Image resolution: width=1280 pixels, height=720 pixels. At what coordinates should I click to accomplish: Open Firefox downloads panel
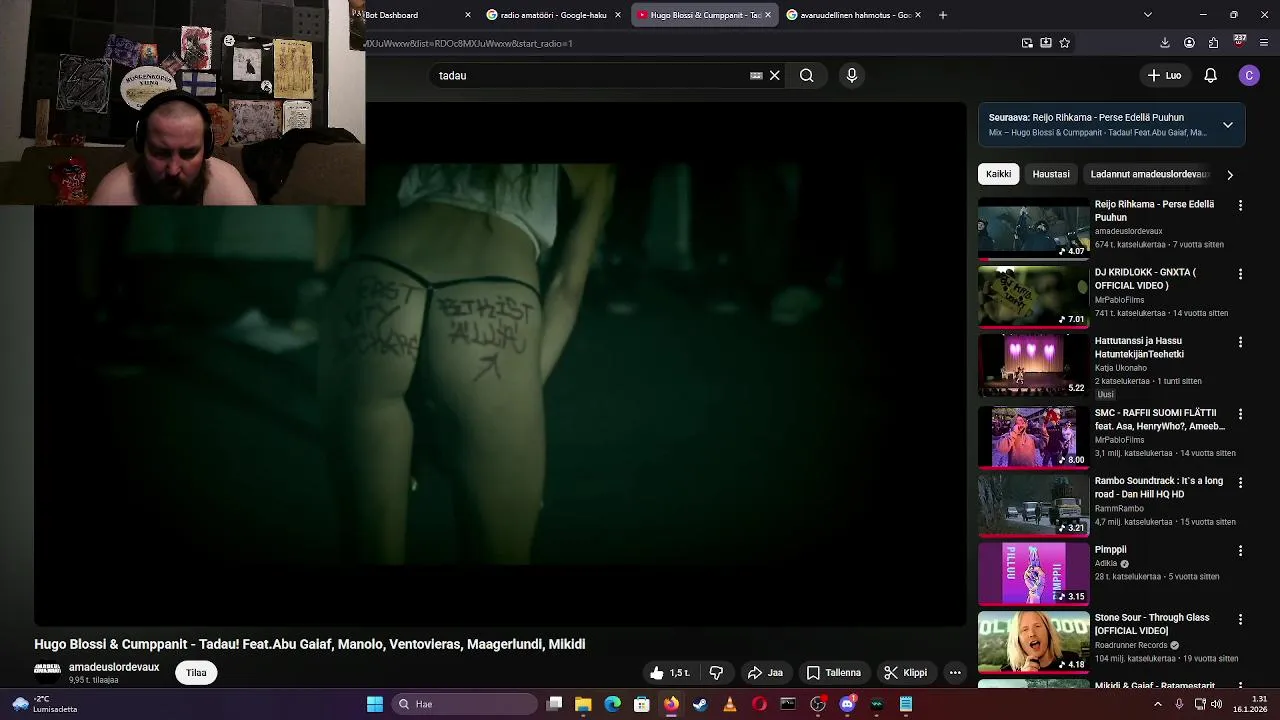point(1165,43)
